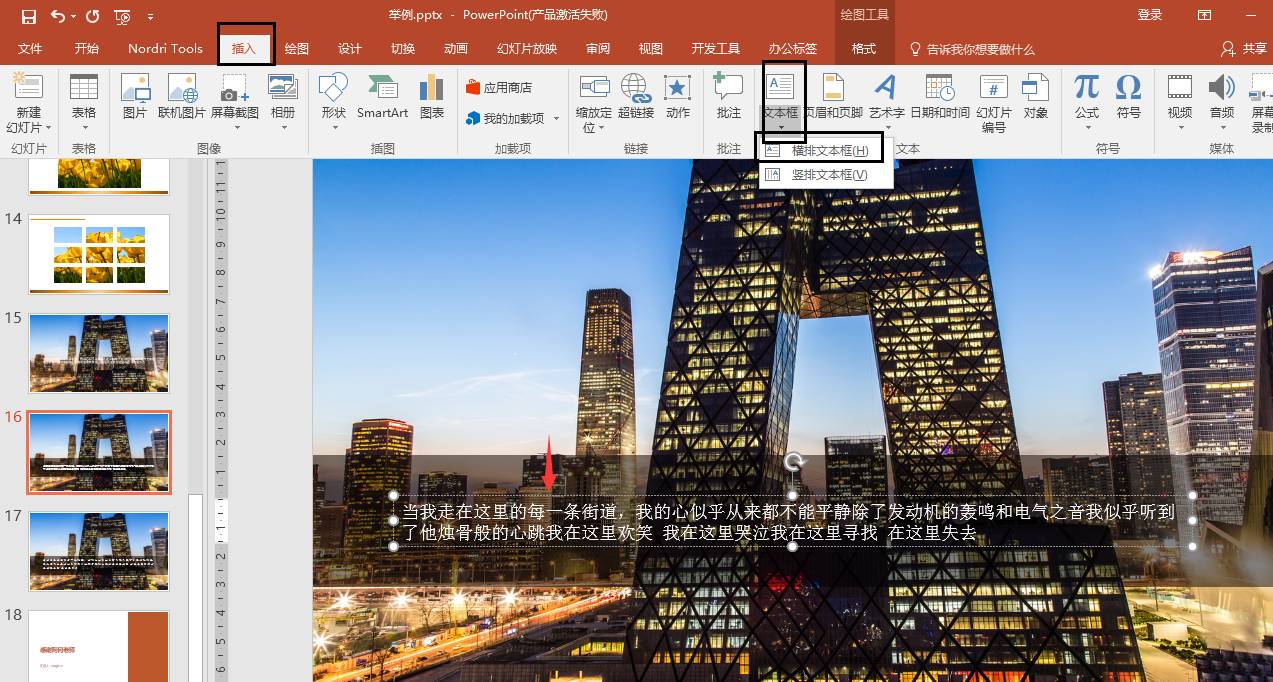Click the 缩放定位 zoom tool
This screenshot has width=1273, height=682.
[x=594, y=103]
